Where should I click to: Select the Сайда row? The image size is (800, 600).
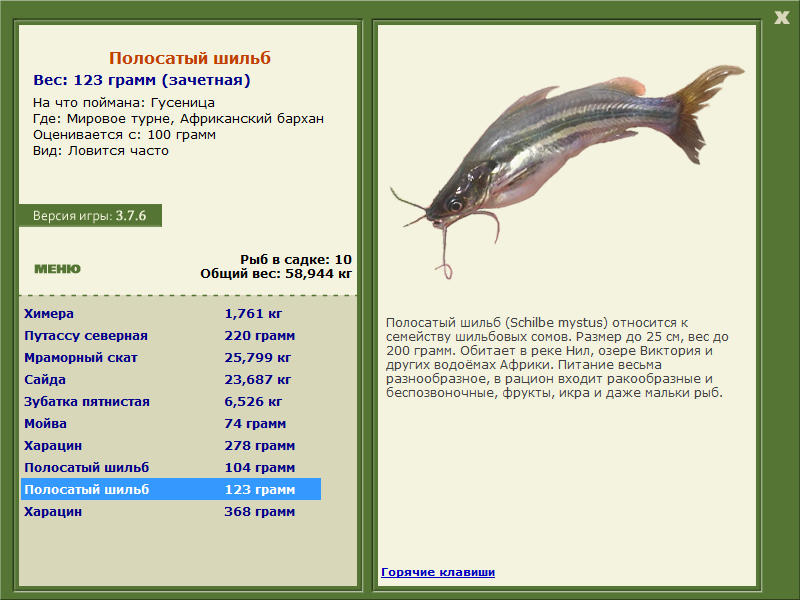tap(171, 380)
